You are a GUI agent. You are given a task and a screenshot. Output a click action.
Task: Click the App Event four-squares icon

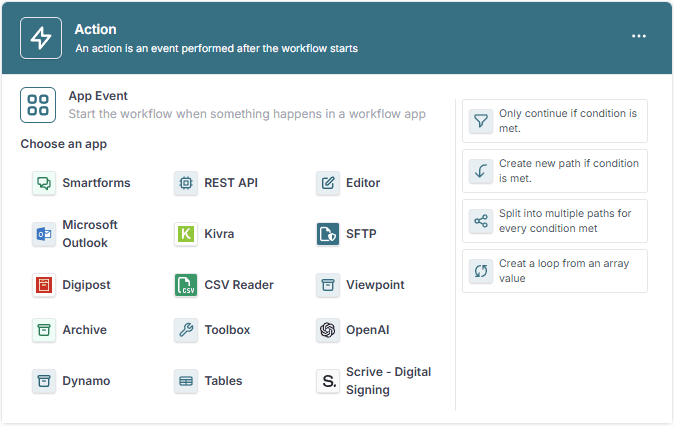pyautogui.click(x=38, y=105)
